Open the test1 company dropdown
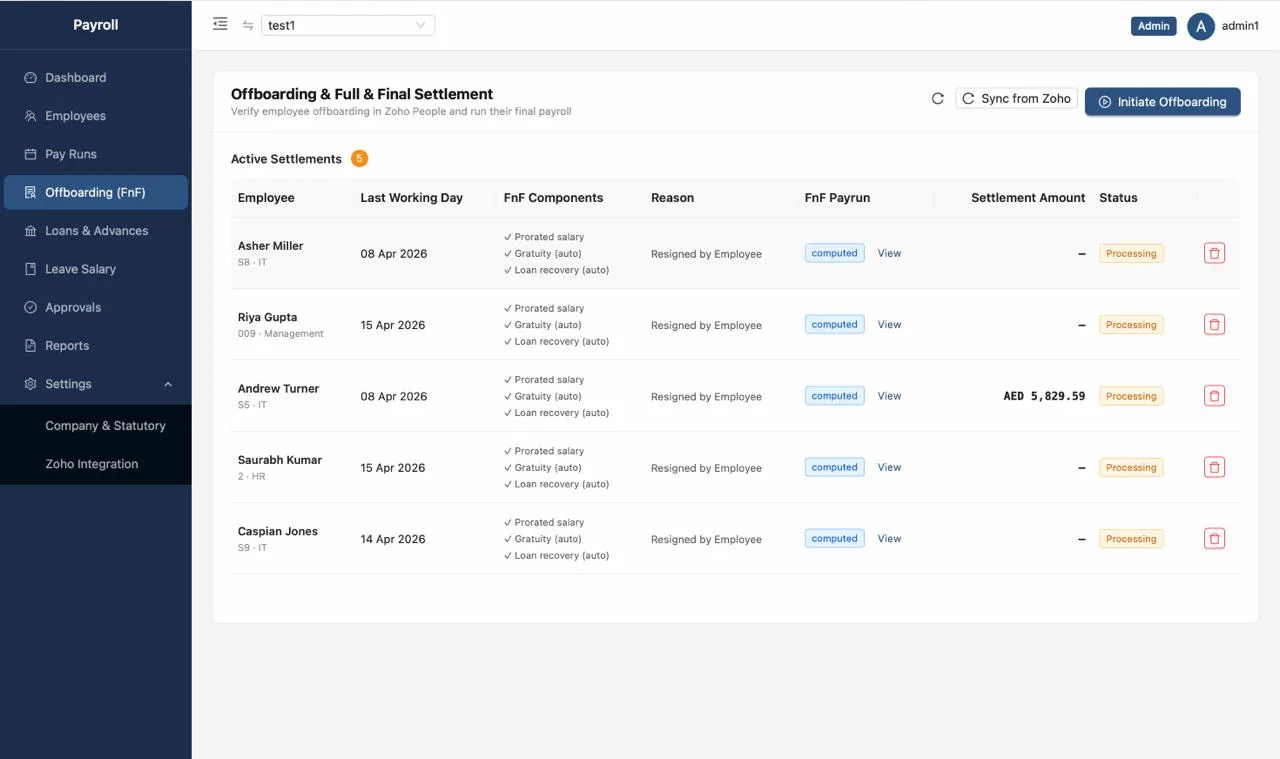The height and width of the screenshot is (759, 1280). click(x=348, y=25)
